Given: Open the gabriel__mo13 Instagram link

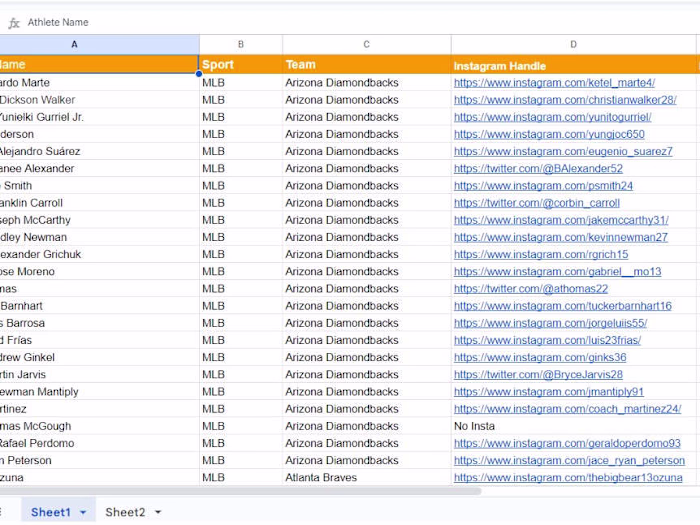Looking at the screenshot, I should point(558,272).
